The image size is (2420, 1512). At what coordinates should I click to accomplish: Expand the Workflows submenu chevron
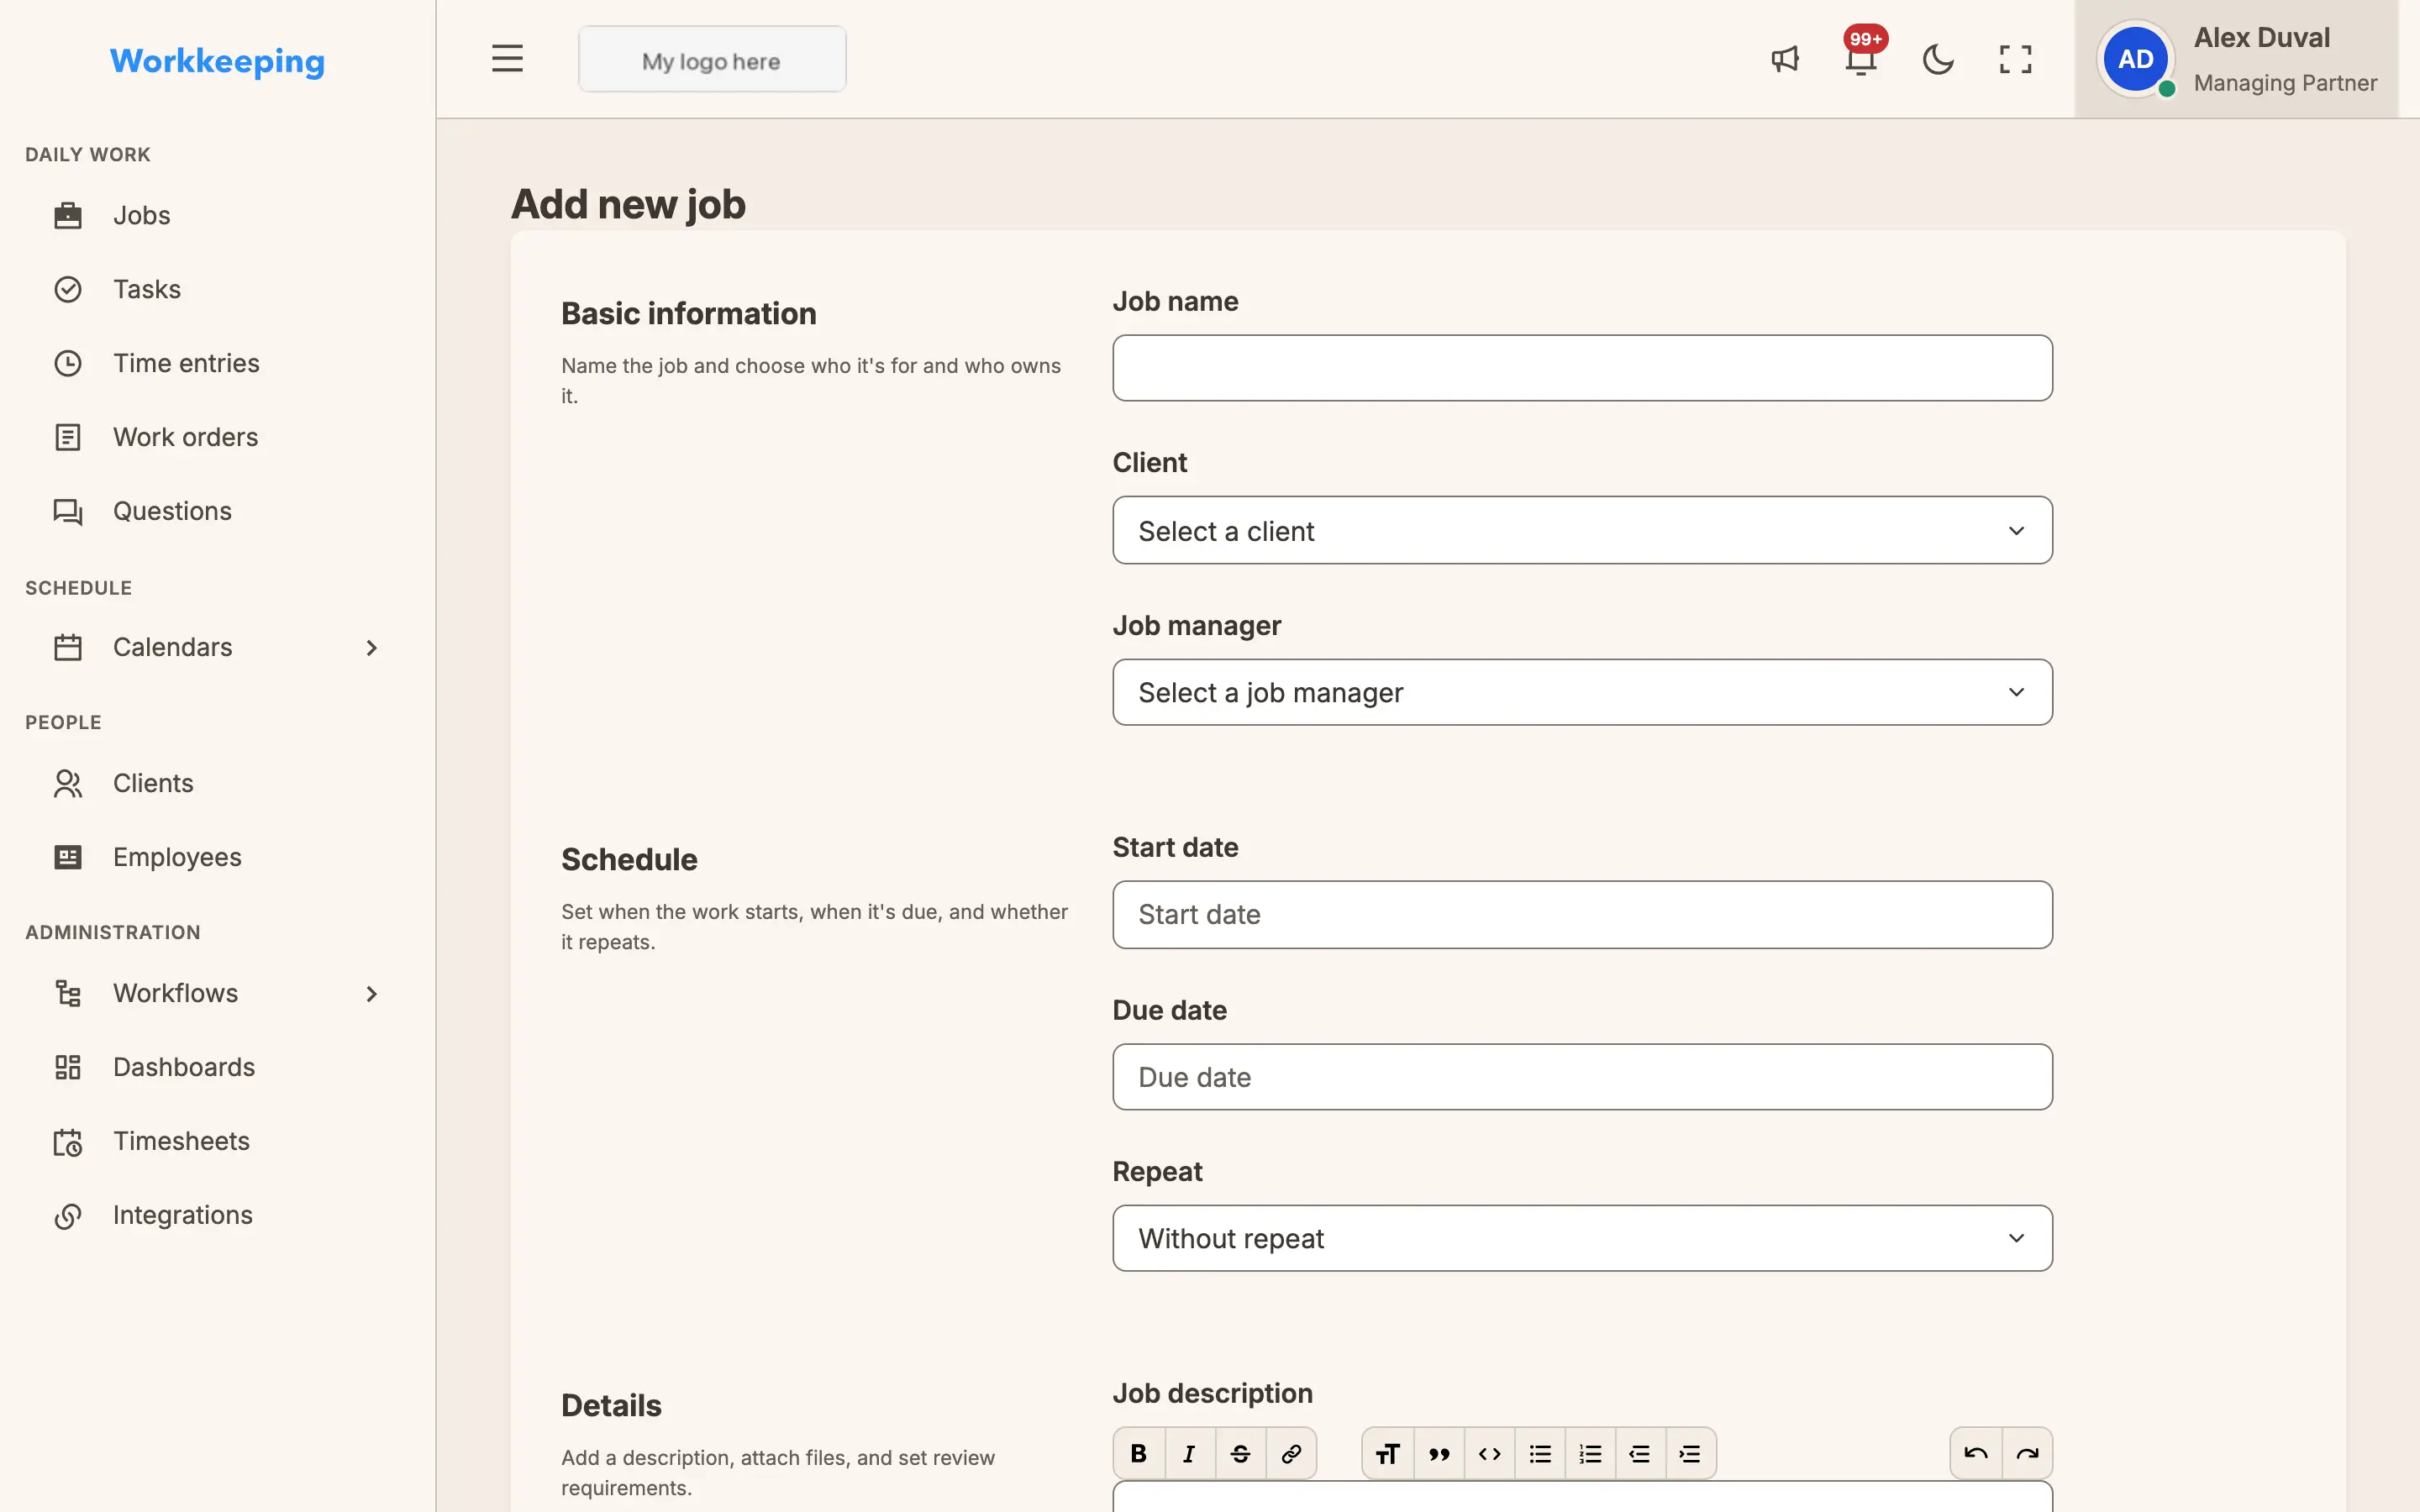click(372, 994)
